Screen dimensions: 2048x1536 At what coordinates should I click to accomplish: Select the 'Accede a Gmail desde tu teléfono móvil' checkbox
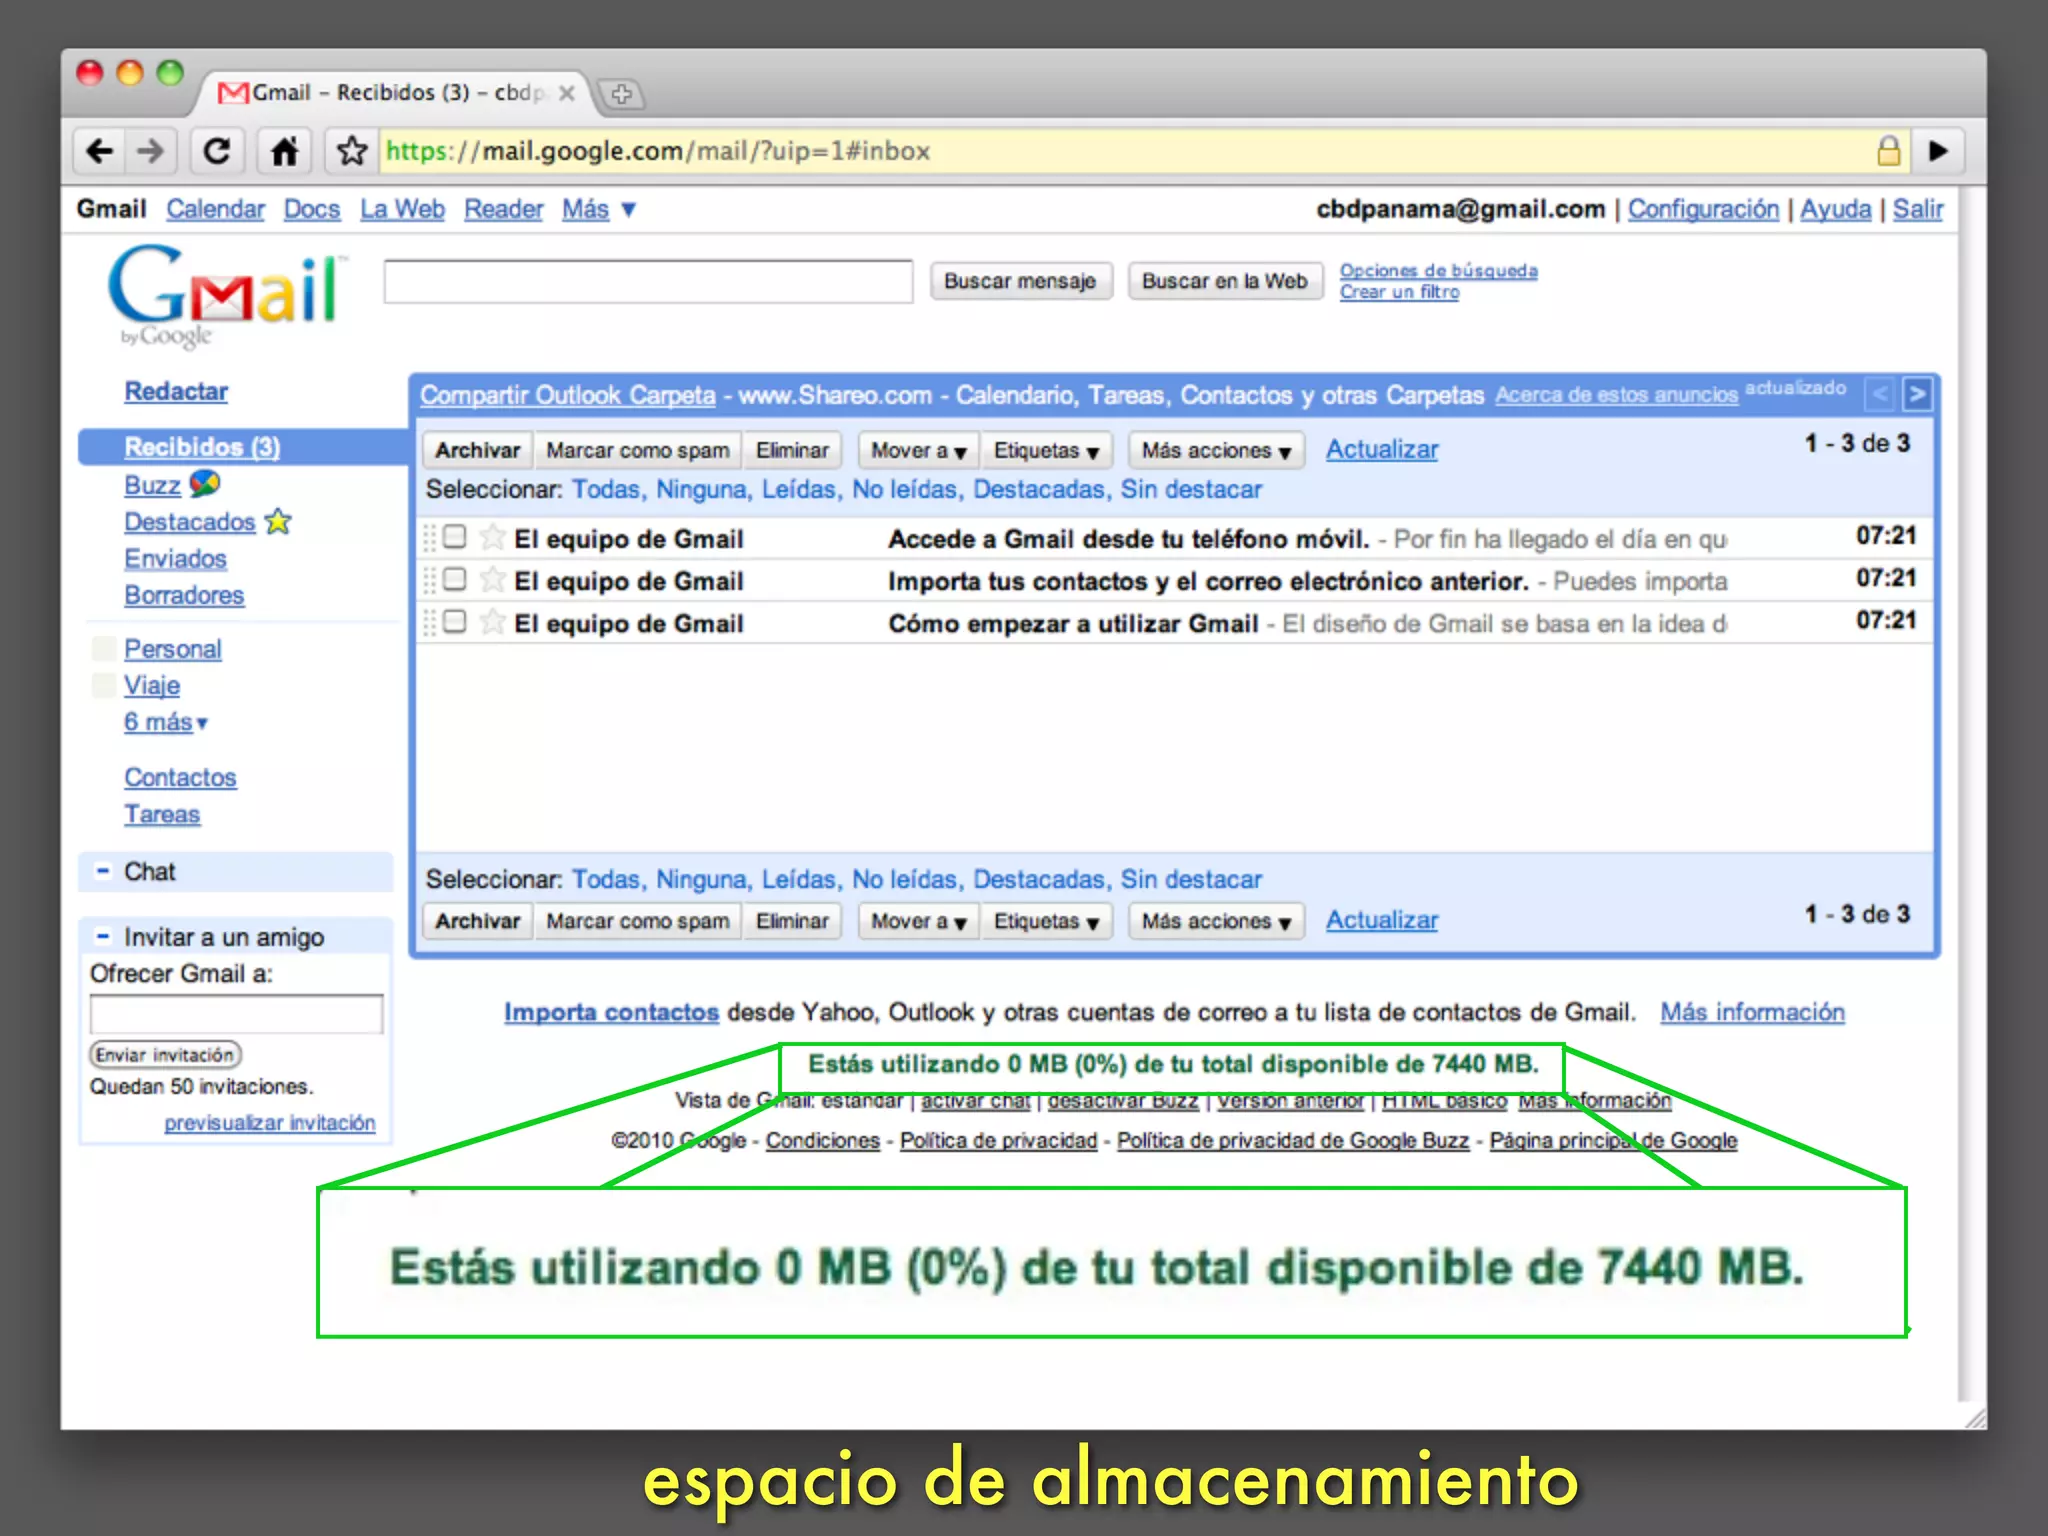(x=454, y=537)
